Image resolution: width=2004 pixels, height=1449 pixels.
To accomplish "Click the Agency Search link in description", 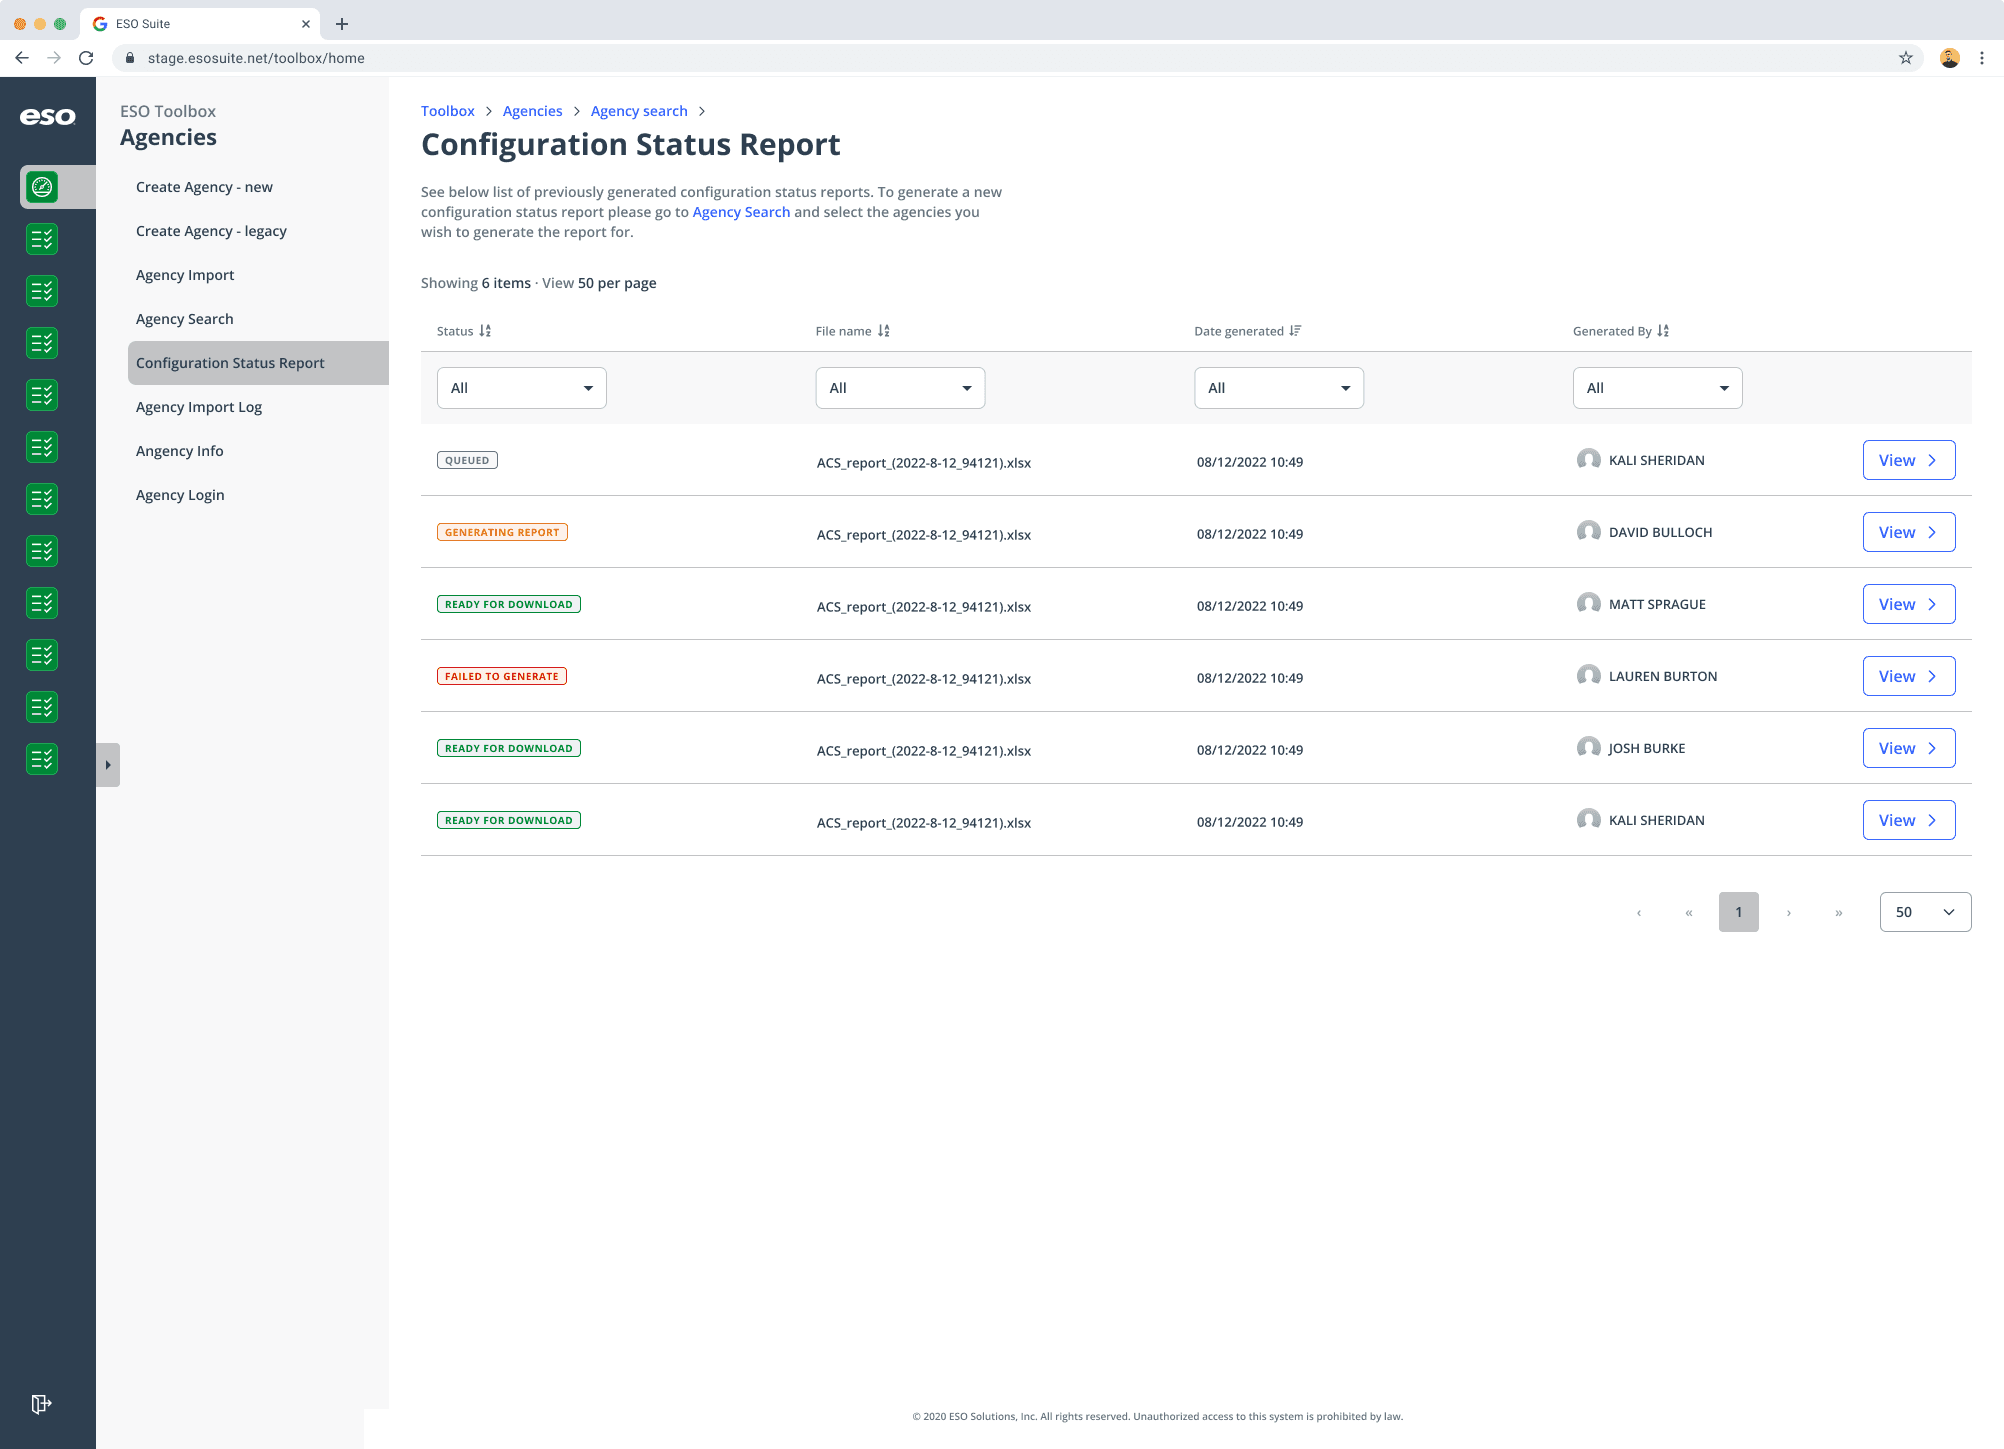I will [x=741, y=212].
